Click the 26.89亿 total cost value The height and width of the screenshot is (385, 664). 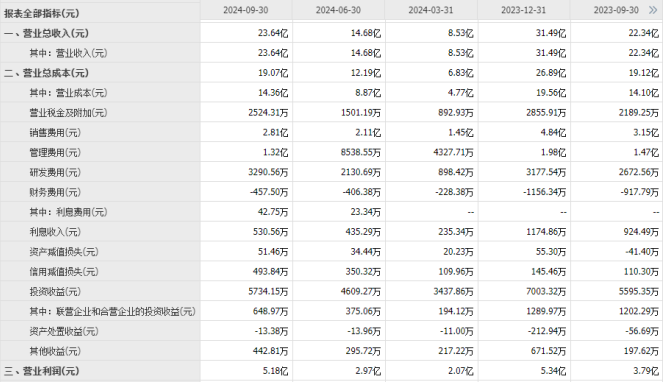(x=551, y=73)
